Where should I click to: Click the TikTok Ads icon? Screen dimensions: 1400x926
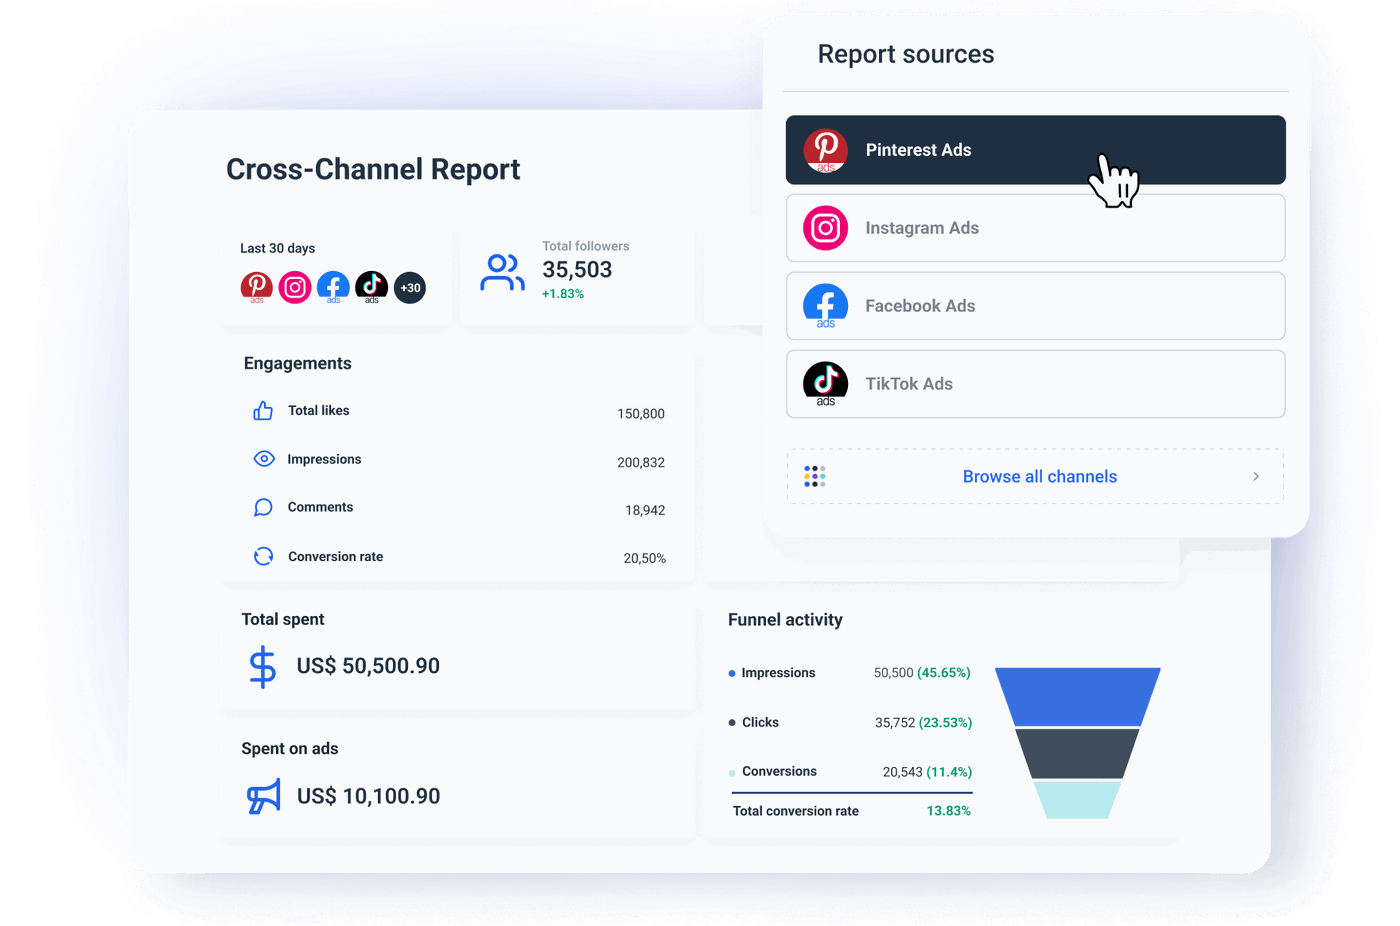(x=825, y=384)
